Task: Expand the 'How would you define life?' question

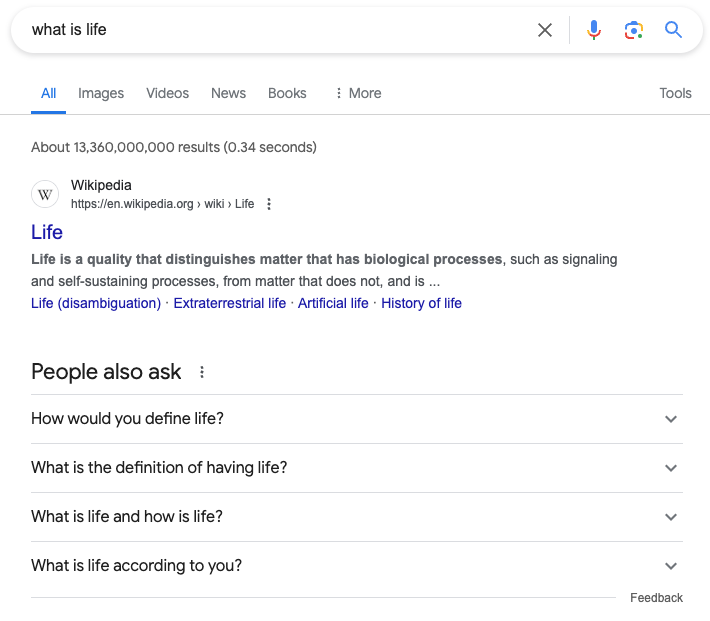Action: pos(671,419)
